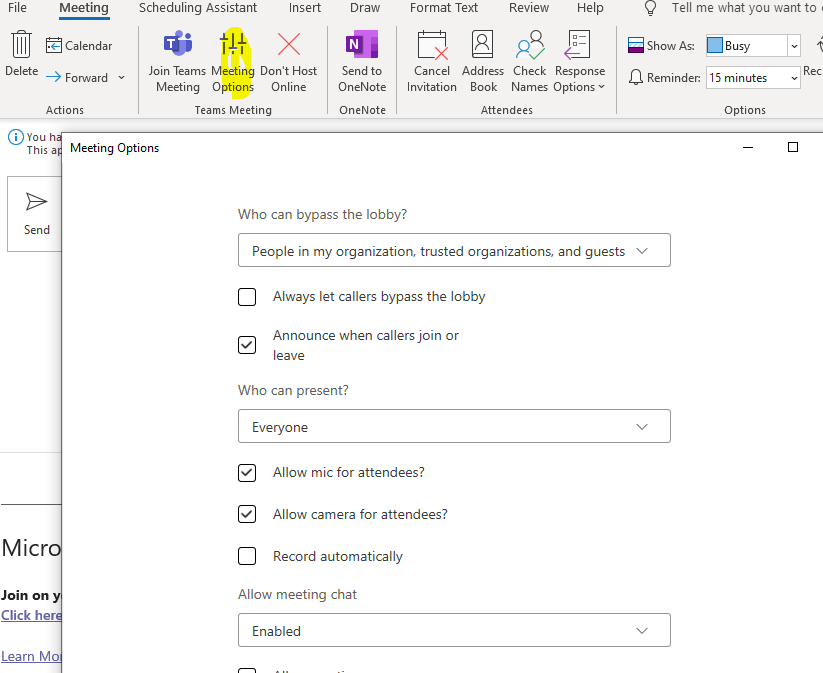Click the Click here join link

tap(31, 615)
